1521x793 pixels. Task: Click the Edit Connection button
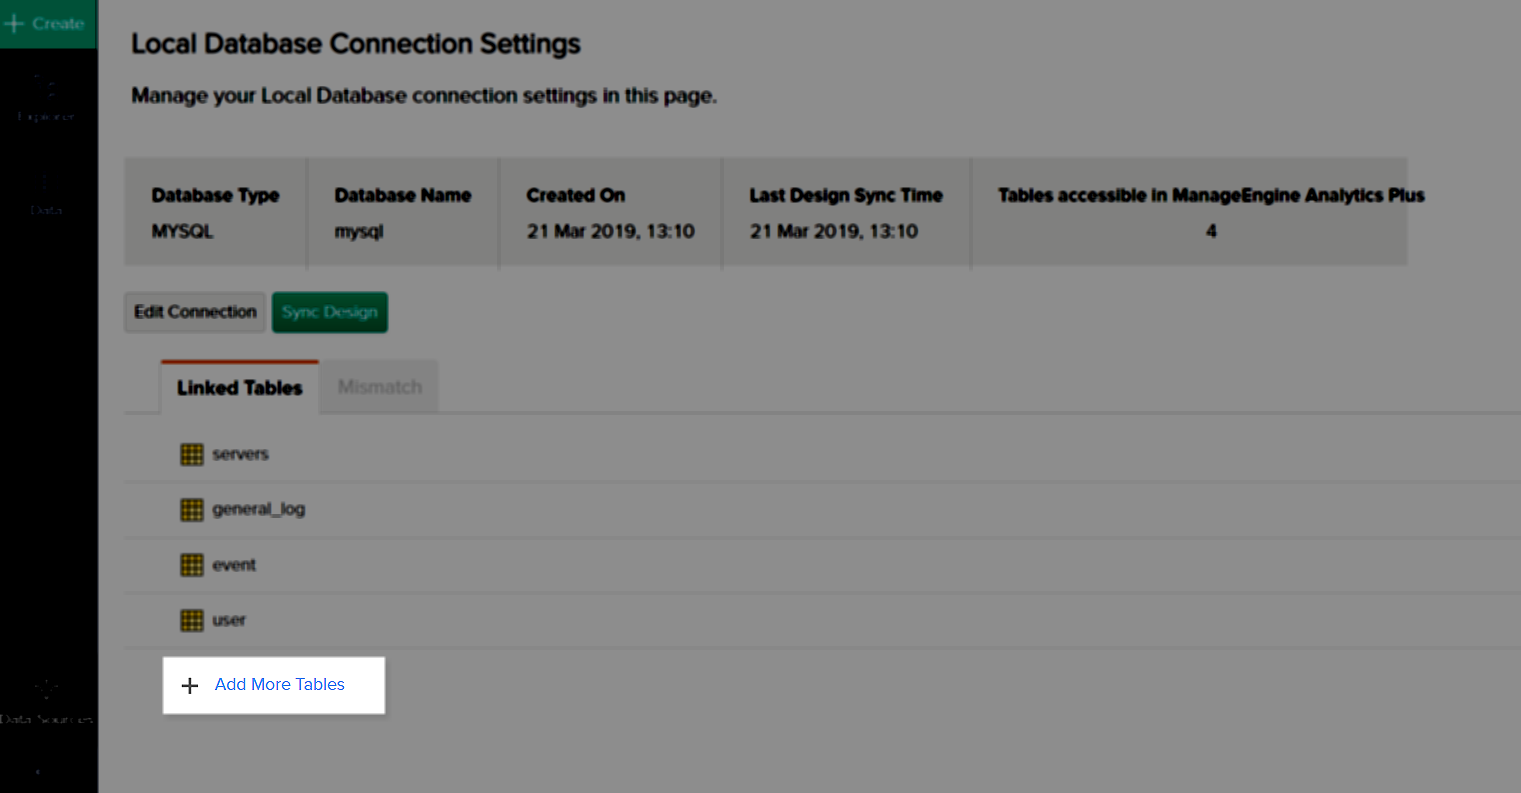tap(195, 312)
